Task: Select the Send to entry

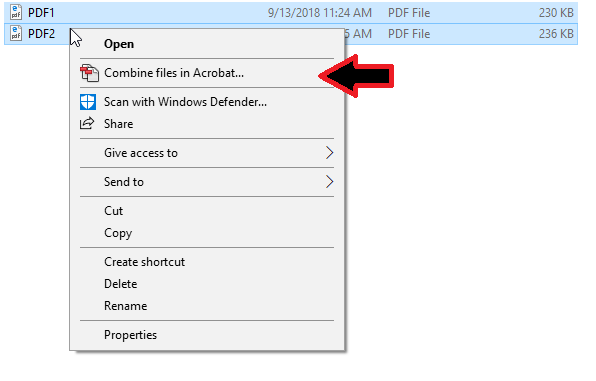Action: click(x=124, y=182)
